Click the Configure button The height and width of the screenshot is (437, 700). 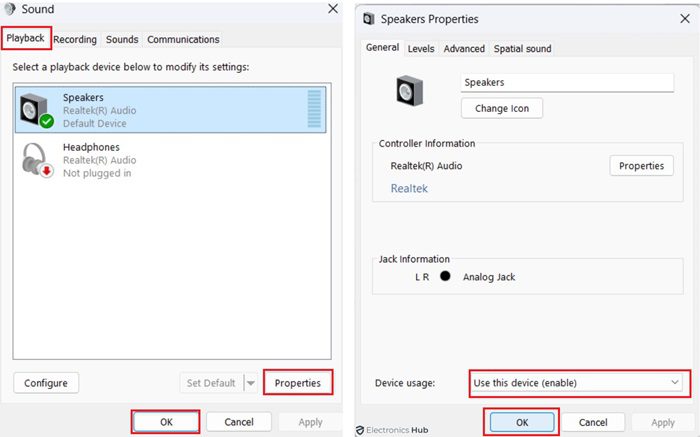point(46,383)
